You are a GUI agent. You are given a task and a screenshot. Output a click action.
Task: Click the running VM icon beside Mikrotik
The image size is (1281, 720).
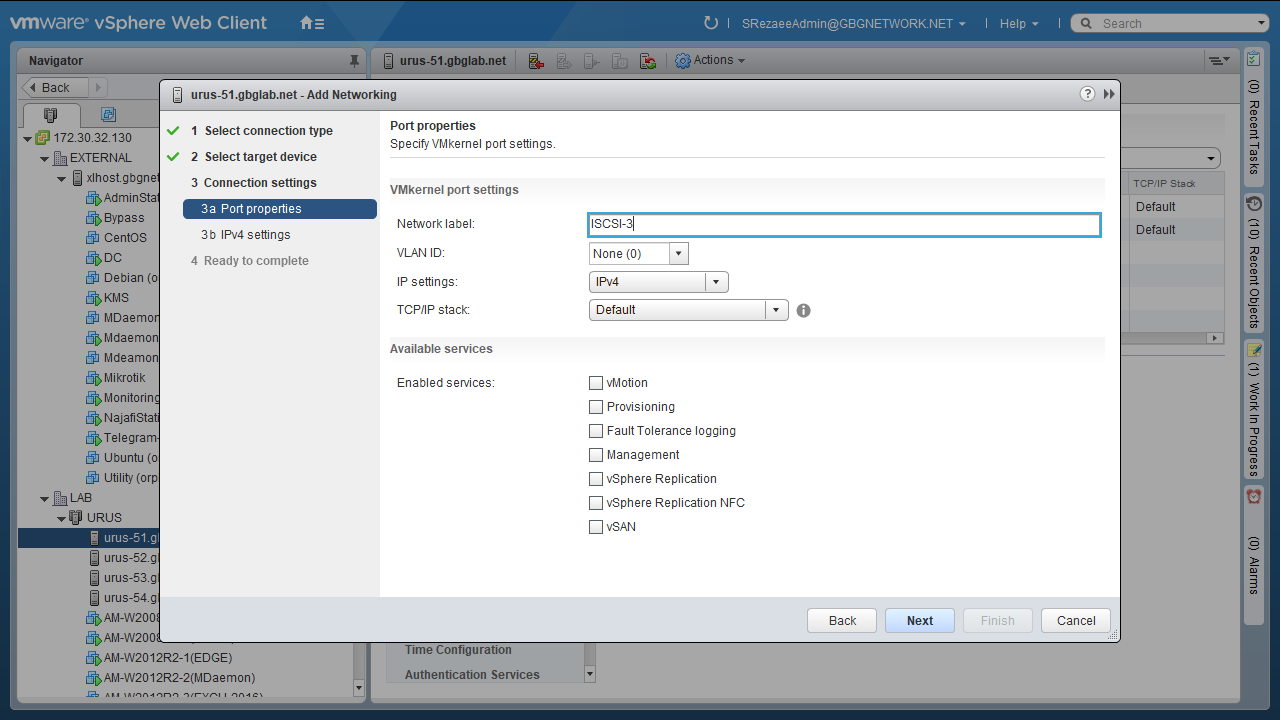coord(94,378)
